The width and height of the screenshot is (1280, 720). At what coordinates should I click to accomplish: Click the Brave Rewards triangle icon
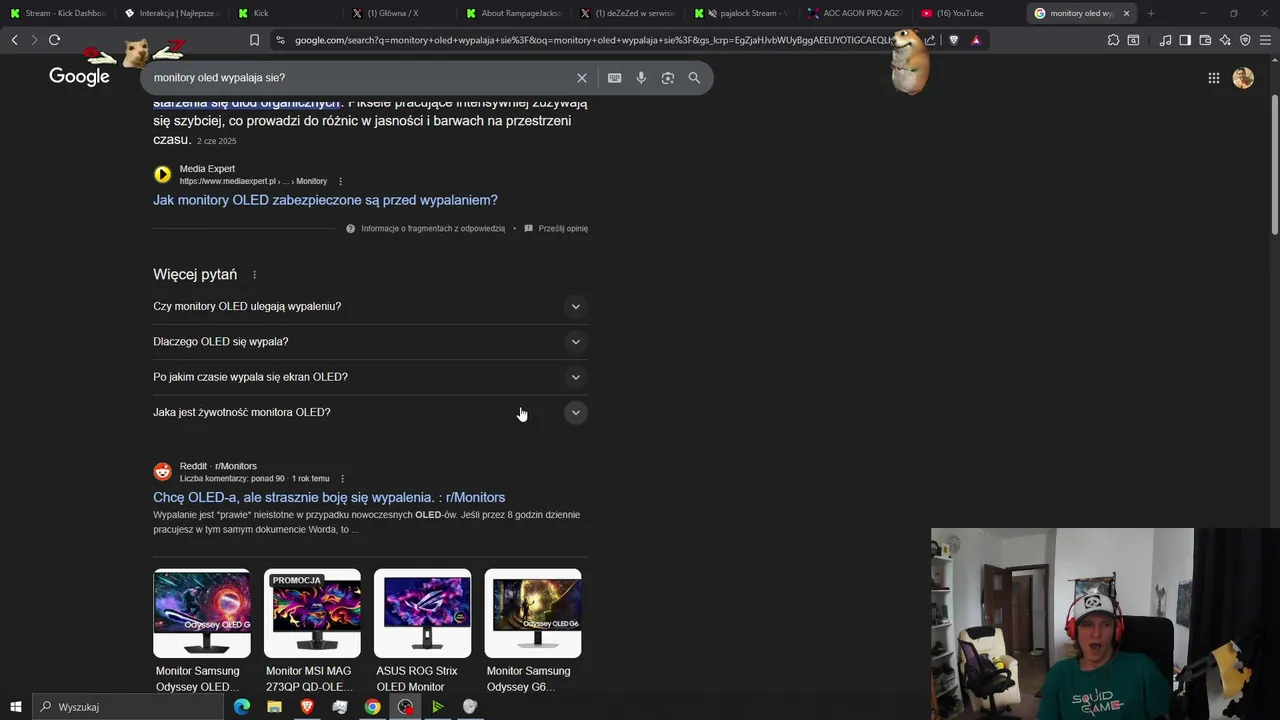click(976, 40)
